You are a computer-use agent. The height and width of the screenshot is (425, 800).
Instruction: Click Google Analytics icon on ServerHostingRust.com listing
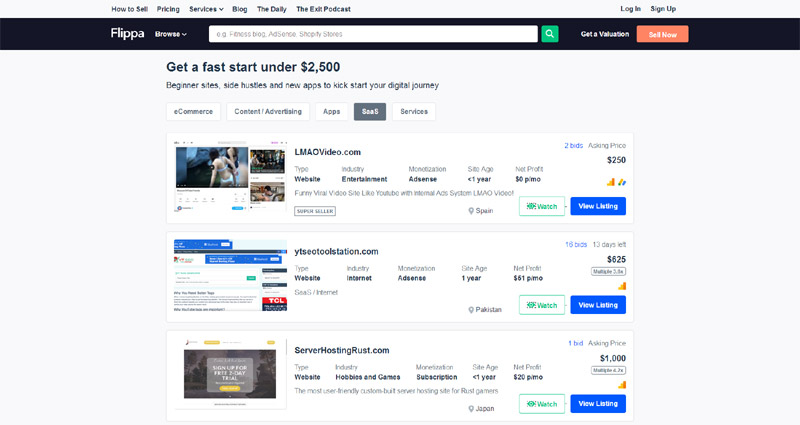[621, 385]
